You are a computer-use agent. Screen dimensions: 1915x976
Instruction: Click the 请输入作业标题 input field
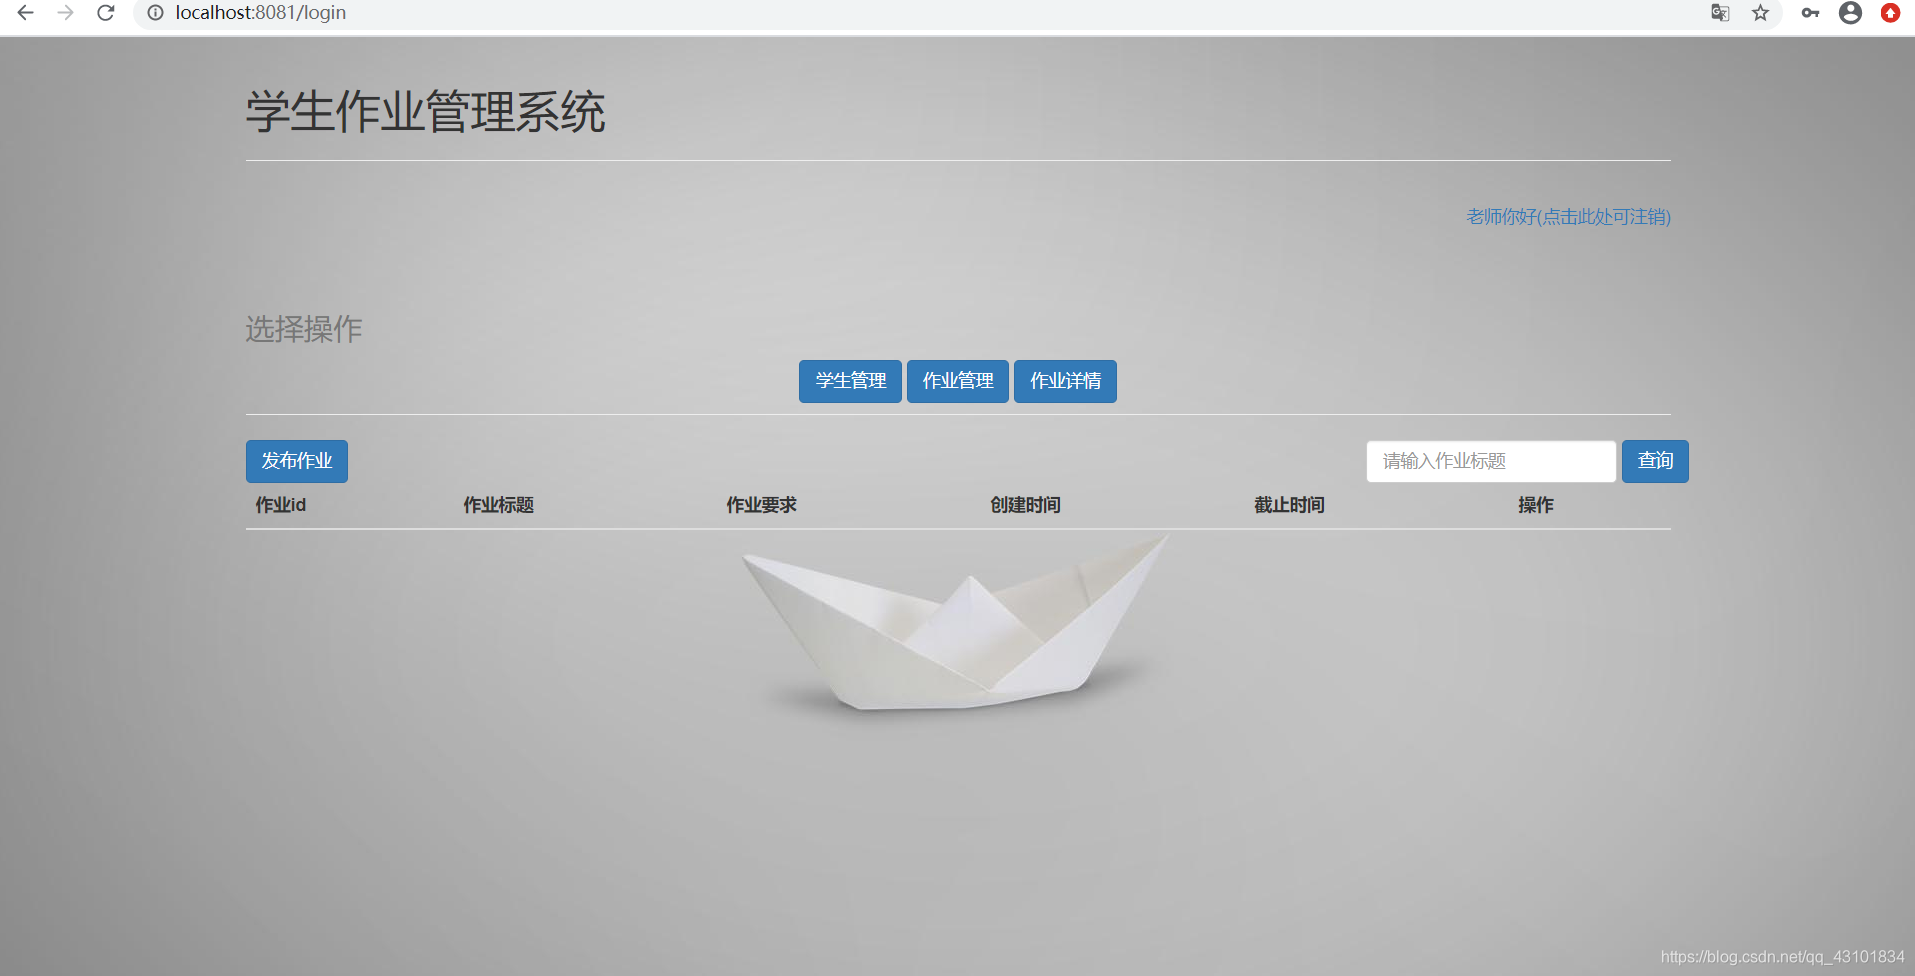point(1489,461)
